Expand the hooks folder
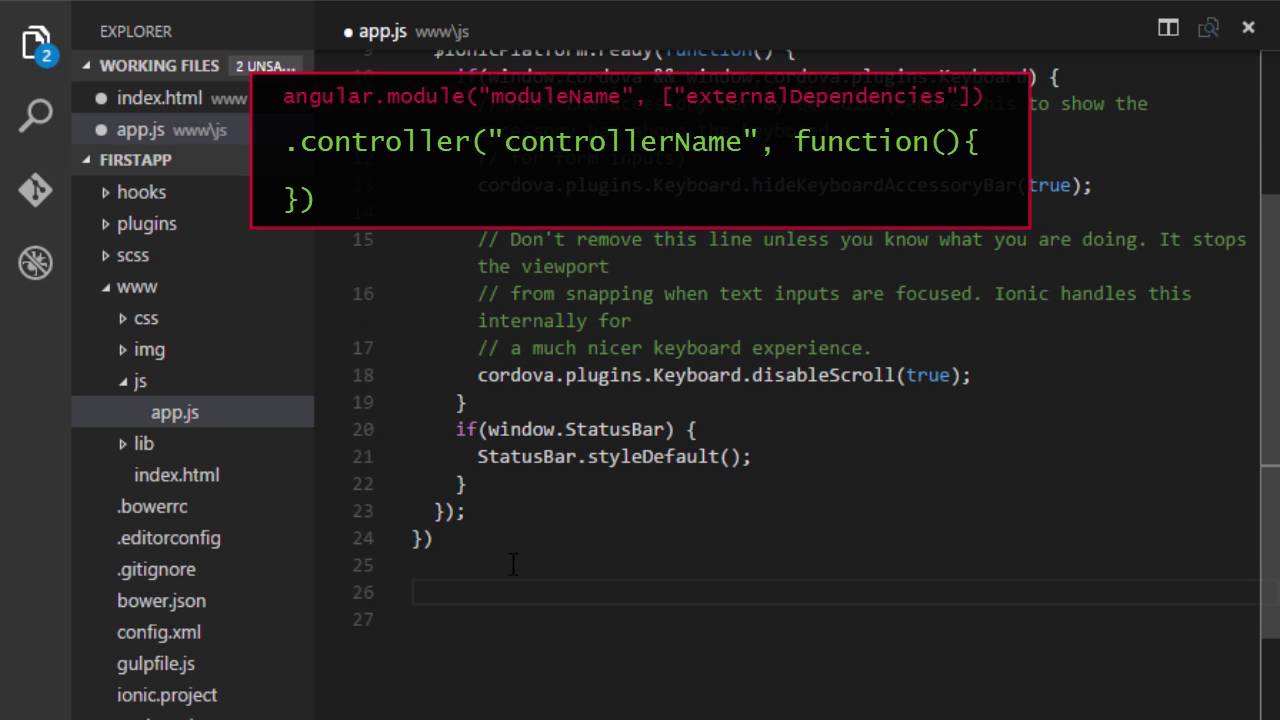The width and height of the screenshot is (1280, 720). pyautogui.click(x=141, y=192)
